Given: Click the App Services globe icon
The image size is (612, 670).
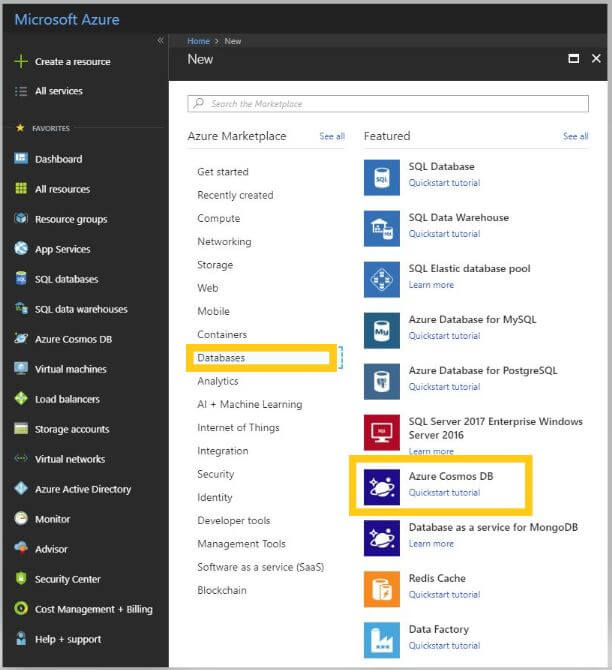Looking at the screenshot, I should [x=21, y=248].
